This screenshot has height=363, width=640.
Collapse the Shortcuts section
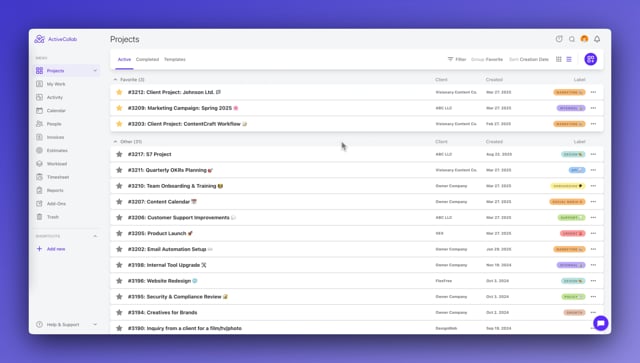click(95, 236)
